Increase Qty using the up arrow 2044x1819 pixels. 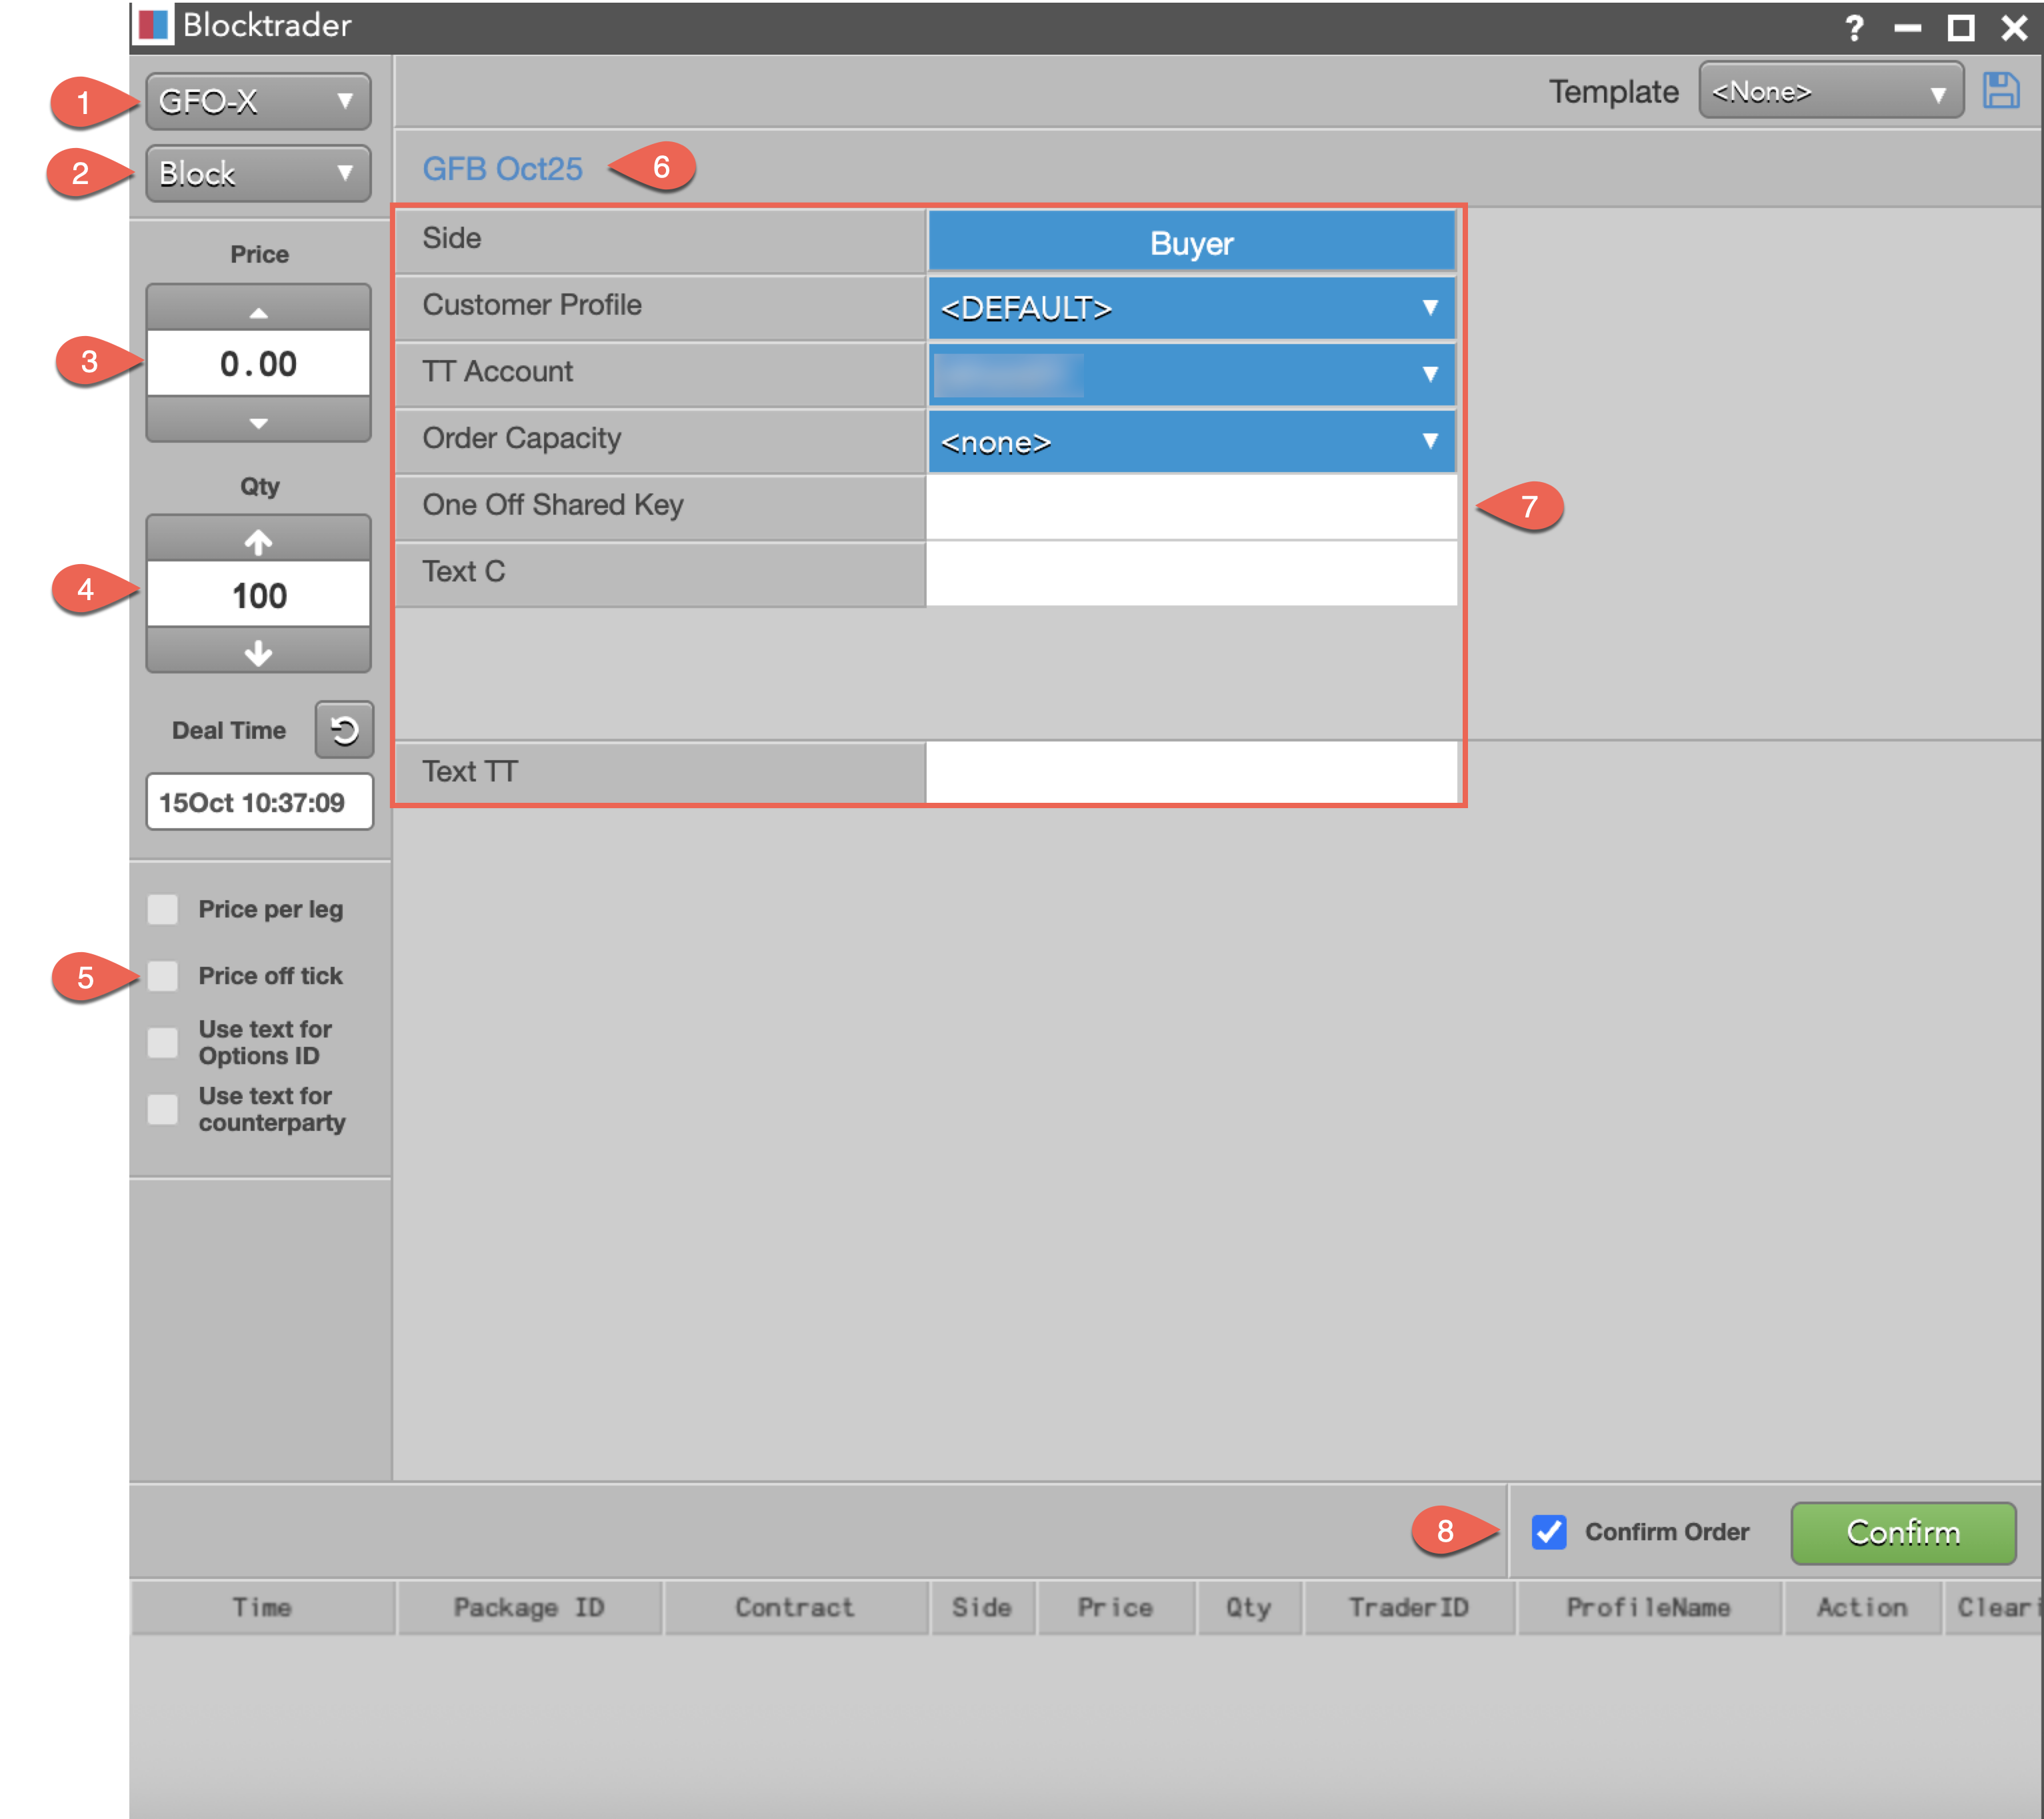click(x=258, y=541)
